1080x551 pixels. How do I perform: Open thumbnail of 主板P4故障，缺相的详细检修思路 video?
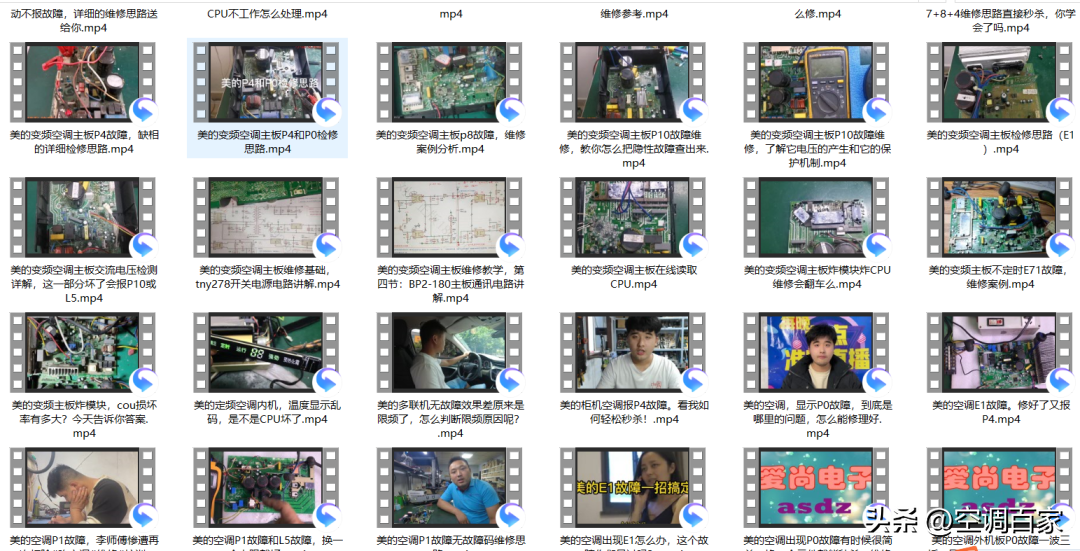[x=83, y=83]
